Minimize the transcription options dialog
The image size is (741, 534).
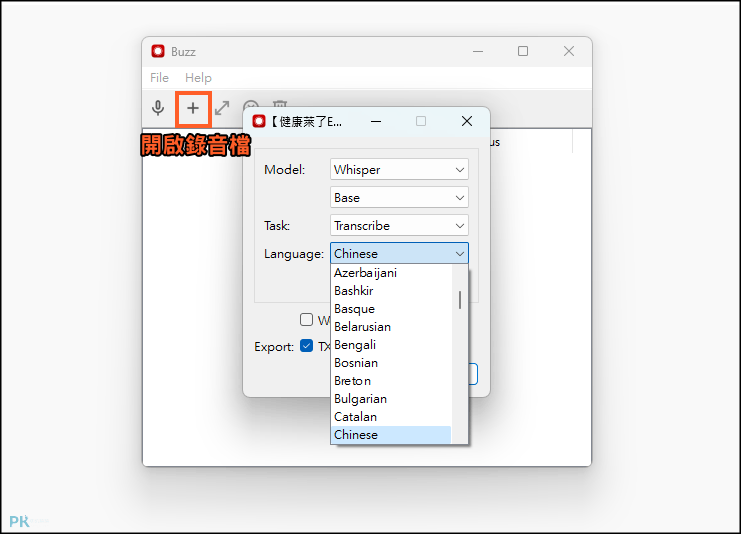click(376, 121)
